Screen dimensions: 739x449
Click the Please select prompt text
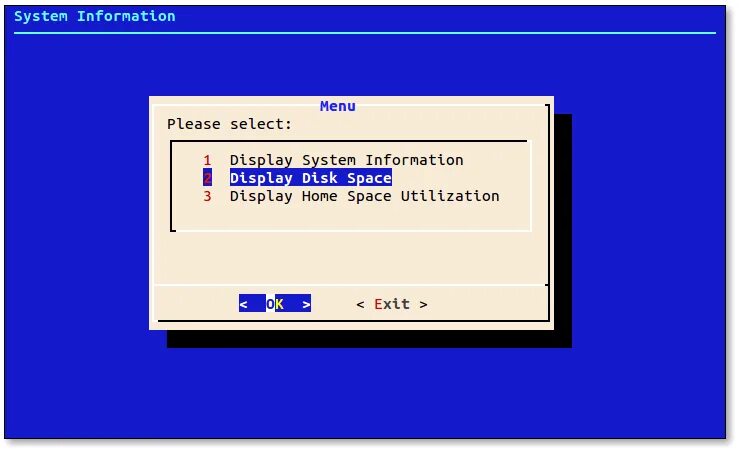click(230, 124)
